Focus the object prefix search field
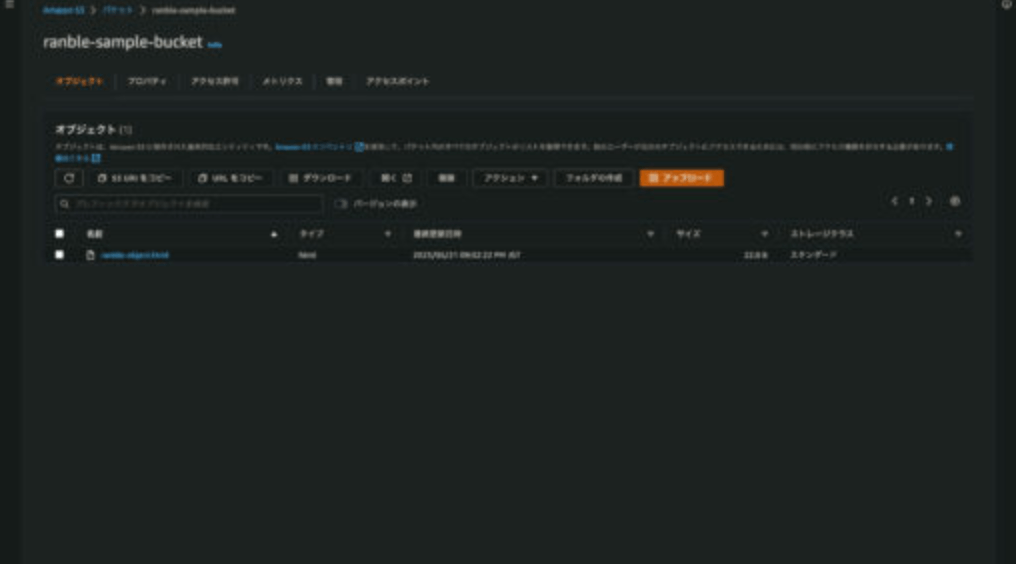This screenshot has width=1016, height=564. point(189,204)
